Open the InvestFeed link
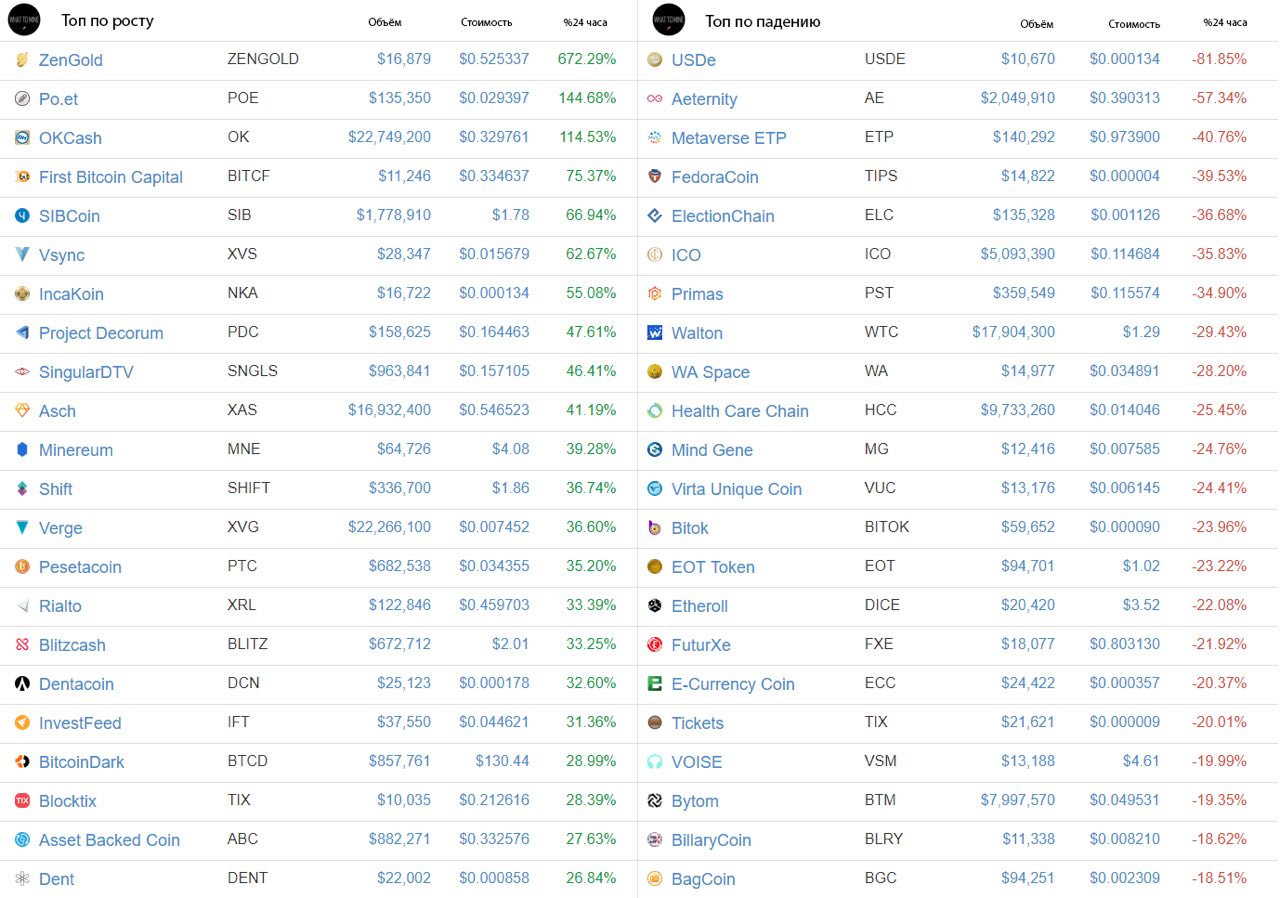Image resolution: width=1280 pixels, height=898 pixels. pyautogui.click(x=80, y=723)
